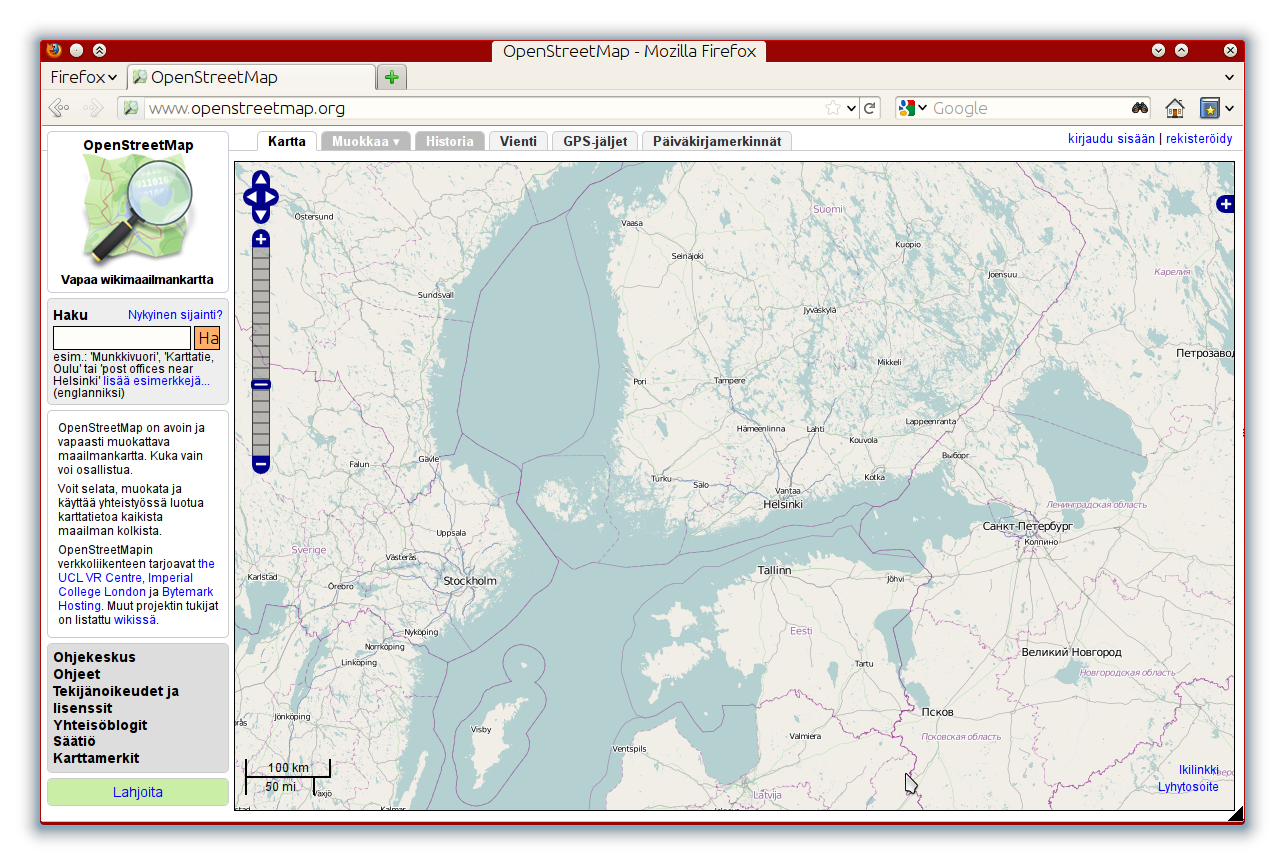The image size is (1285, 865).
Task: Click the zoom bar track above the handle
Action: click(x=261, y=313)
